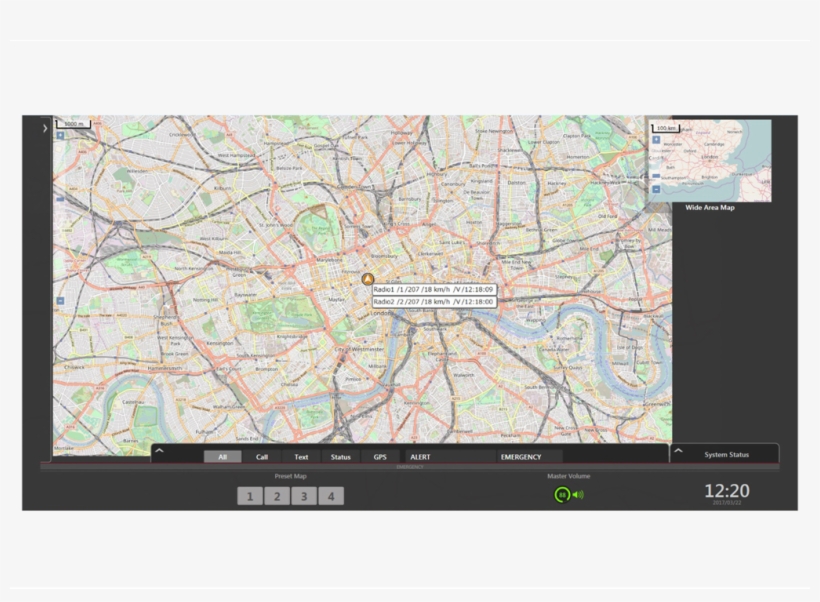
Task: Switch to Preset Map 4
Action: [331, 496]
